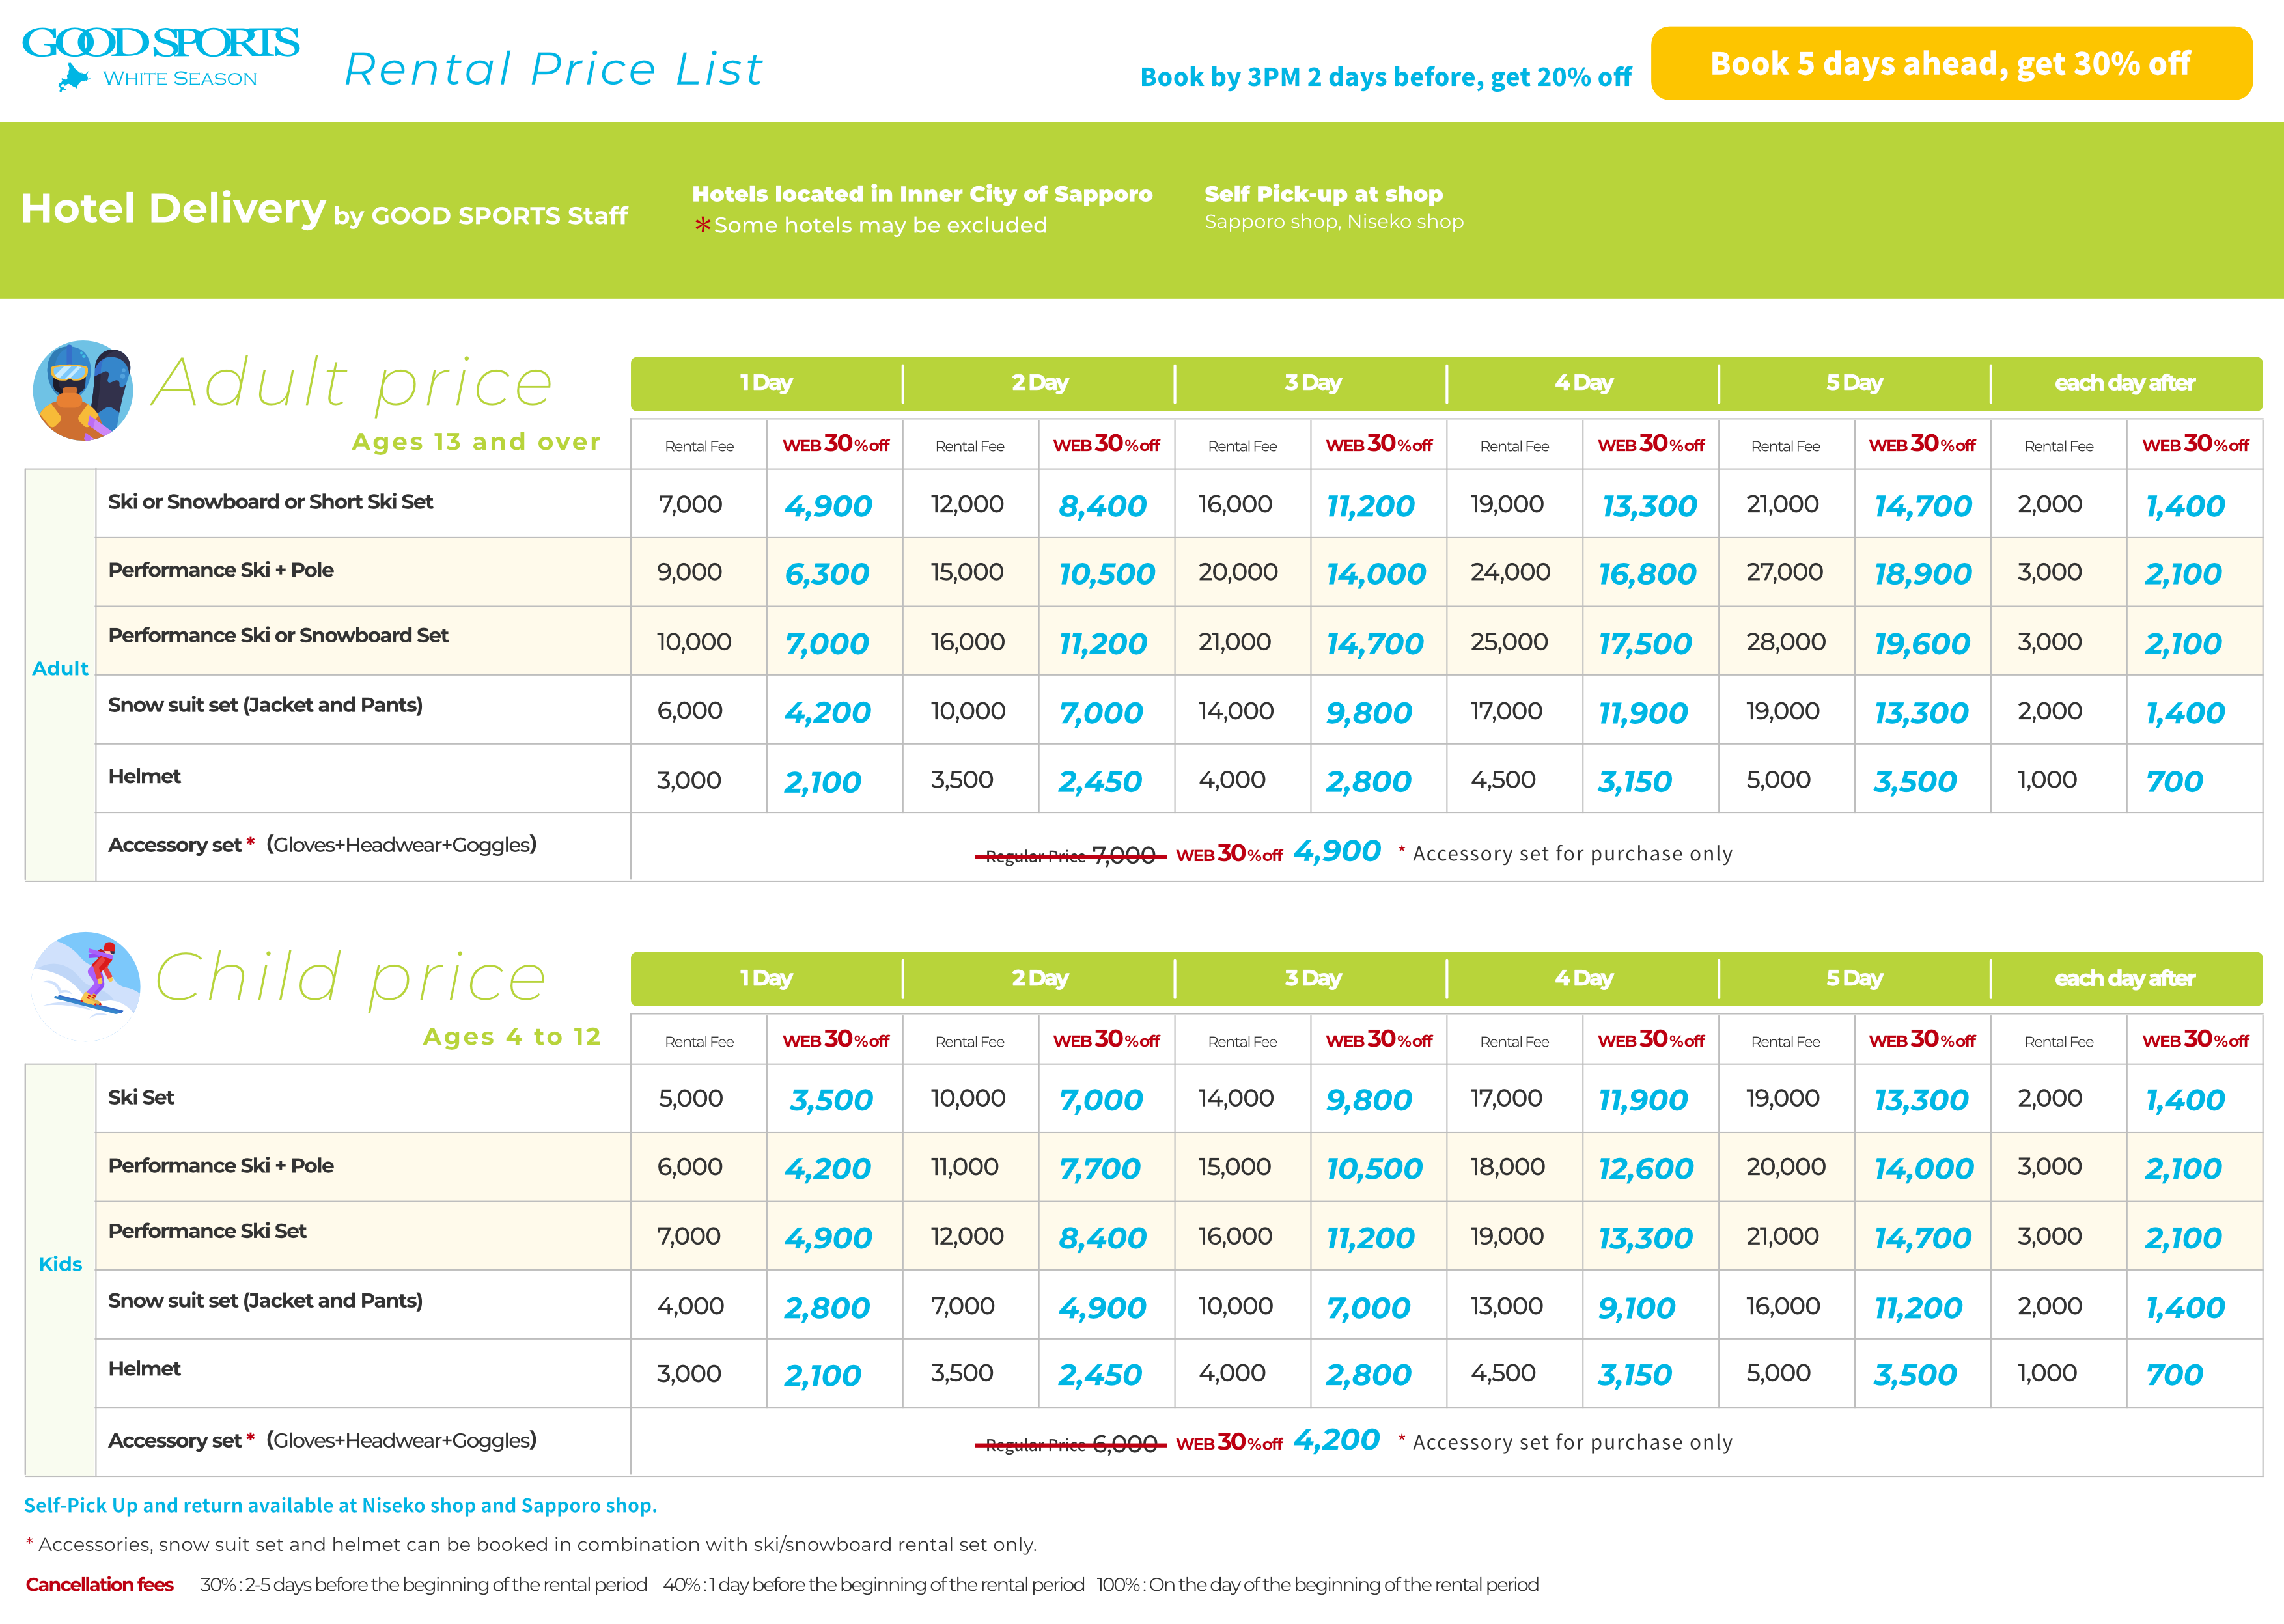The image size is (2284, 1624).
Task: Click adult Performance Ski + Pole 5 Day price 18,900
Action: pyautogui.click(x=1922, y=575)
